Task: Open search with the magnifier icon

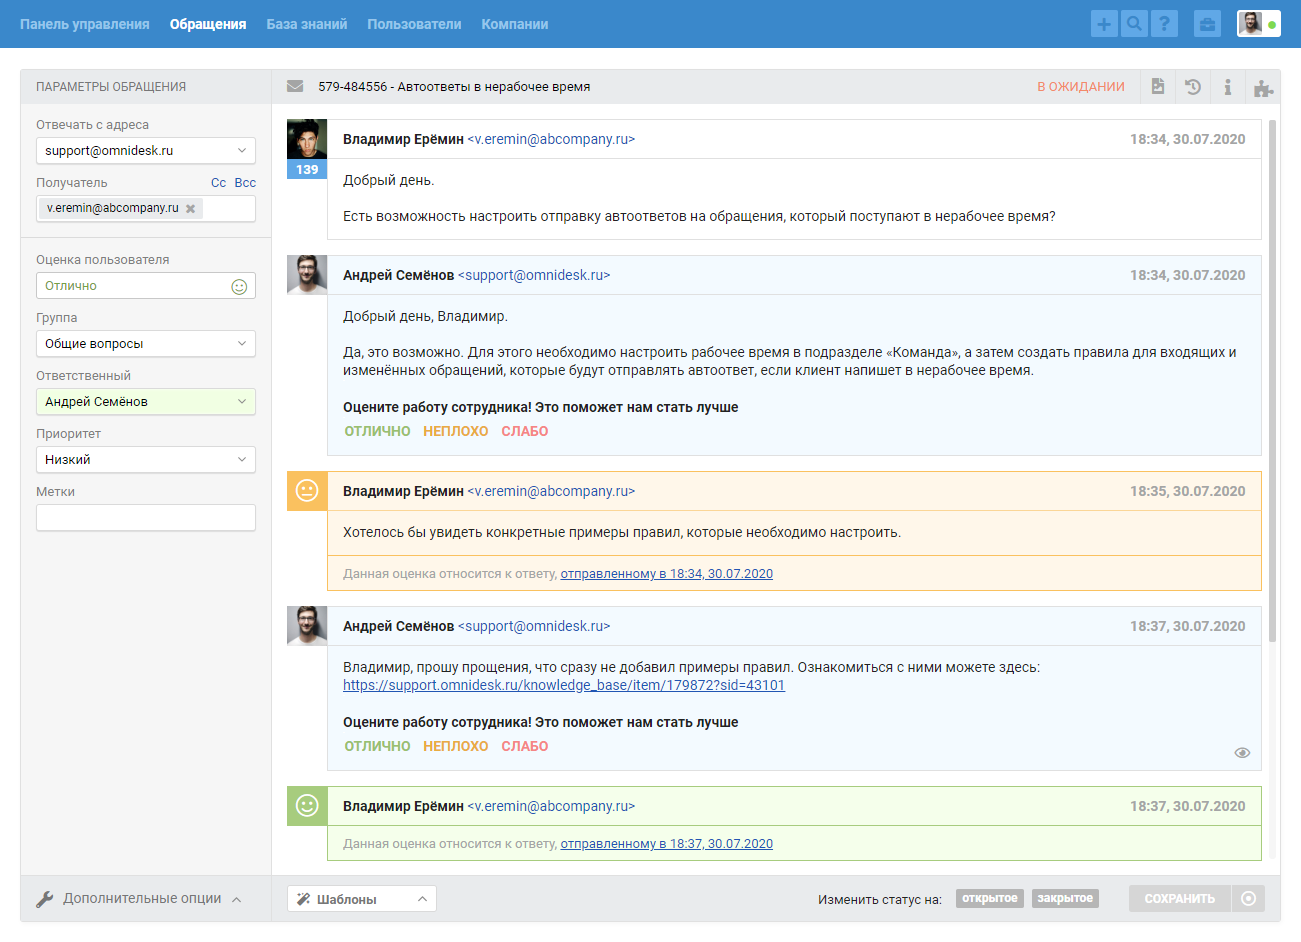Action: [1134, 24]
